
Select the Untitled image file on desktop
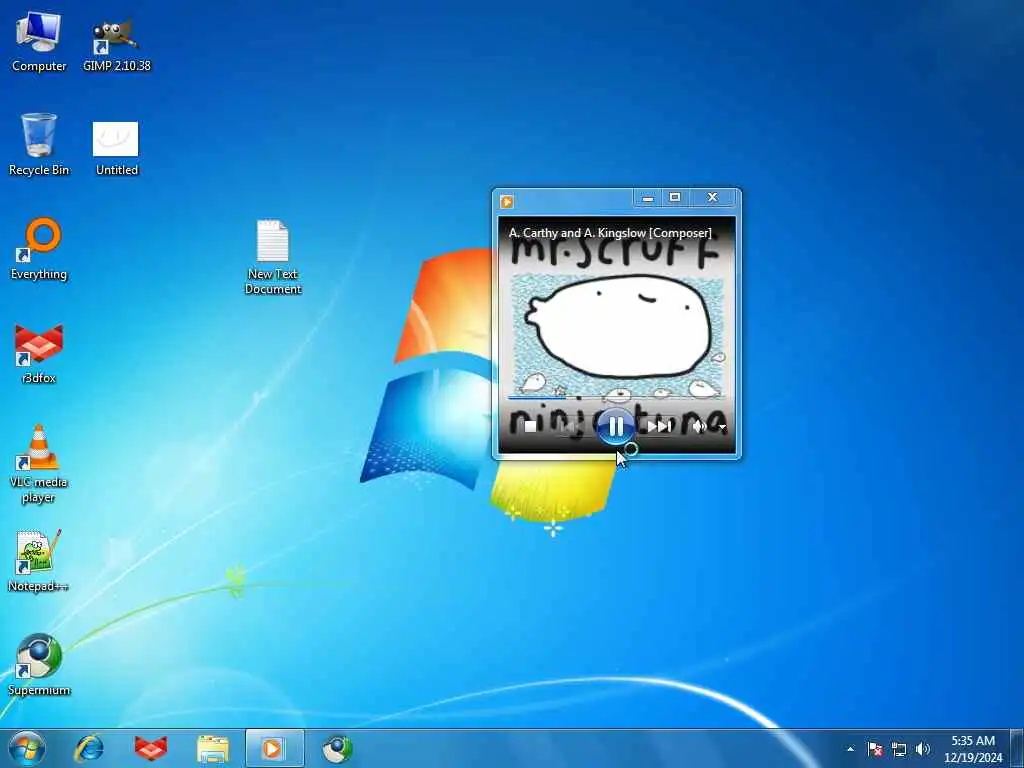coord(116,148)
